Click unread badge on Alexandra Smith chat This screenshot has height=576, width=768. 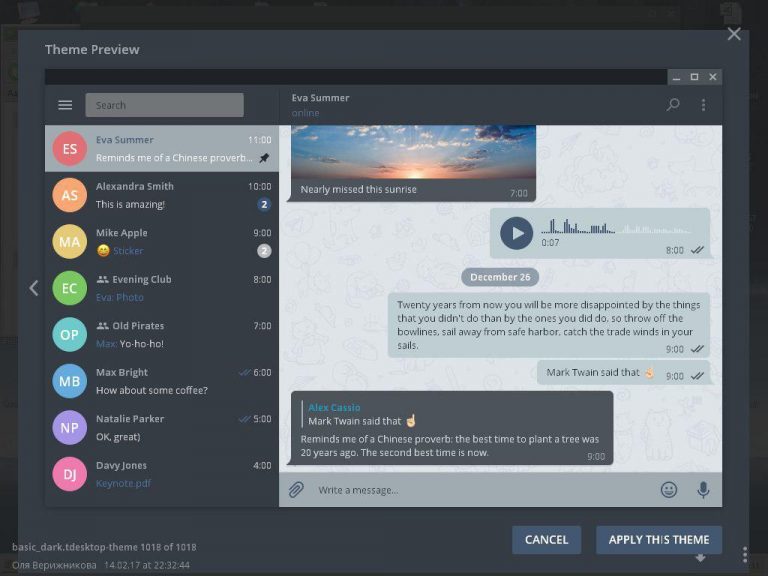point(264,204)
